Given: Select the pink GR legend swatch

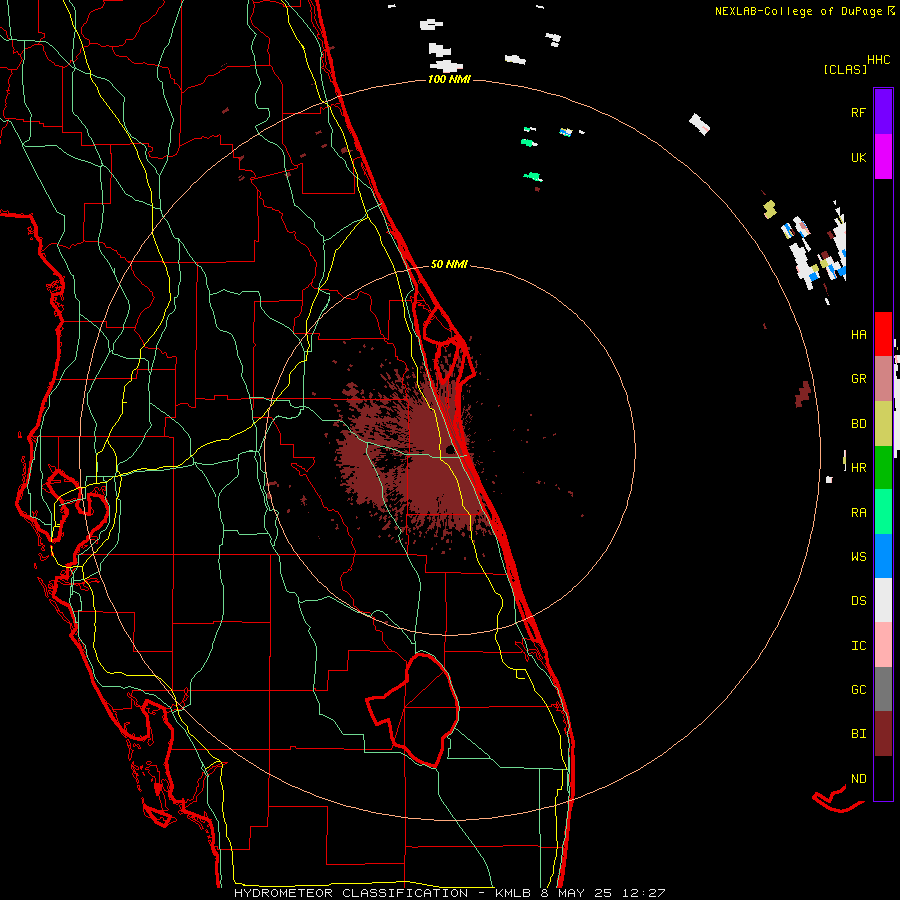Looking at the screenshot, I should 883,379.
